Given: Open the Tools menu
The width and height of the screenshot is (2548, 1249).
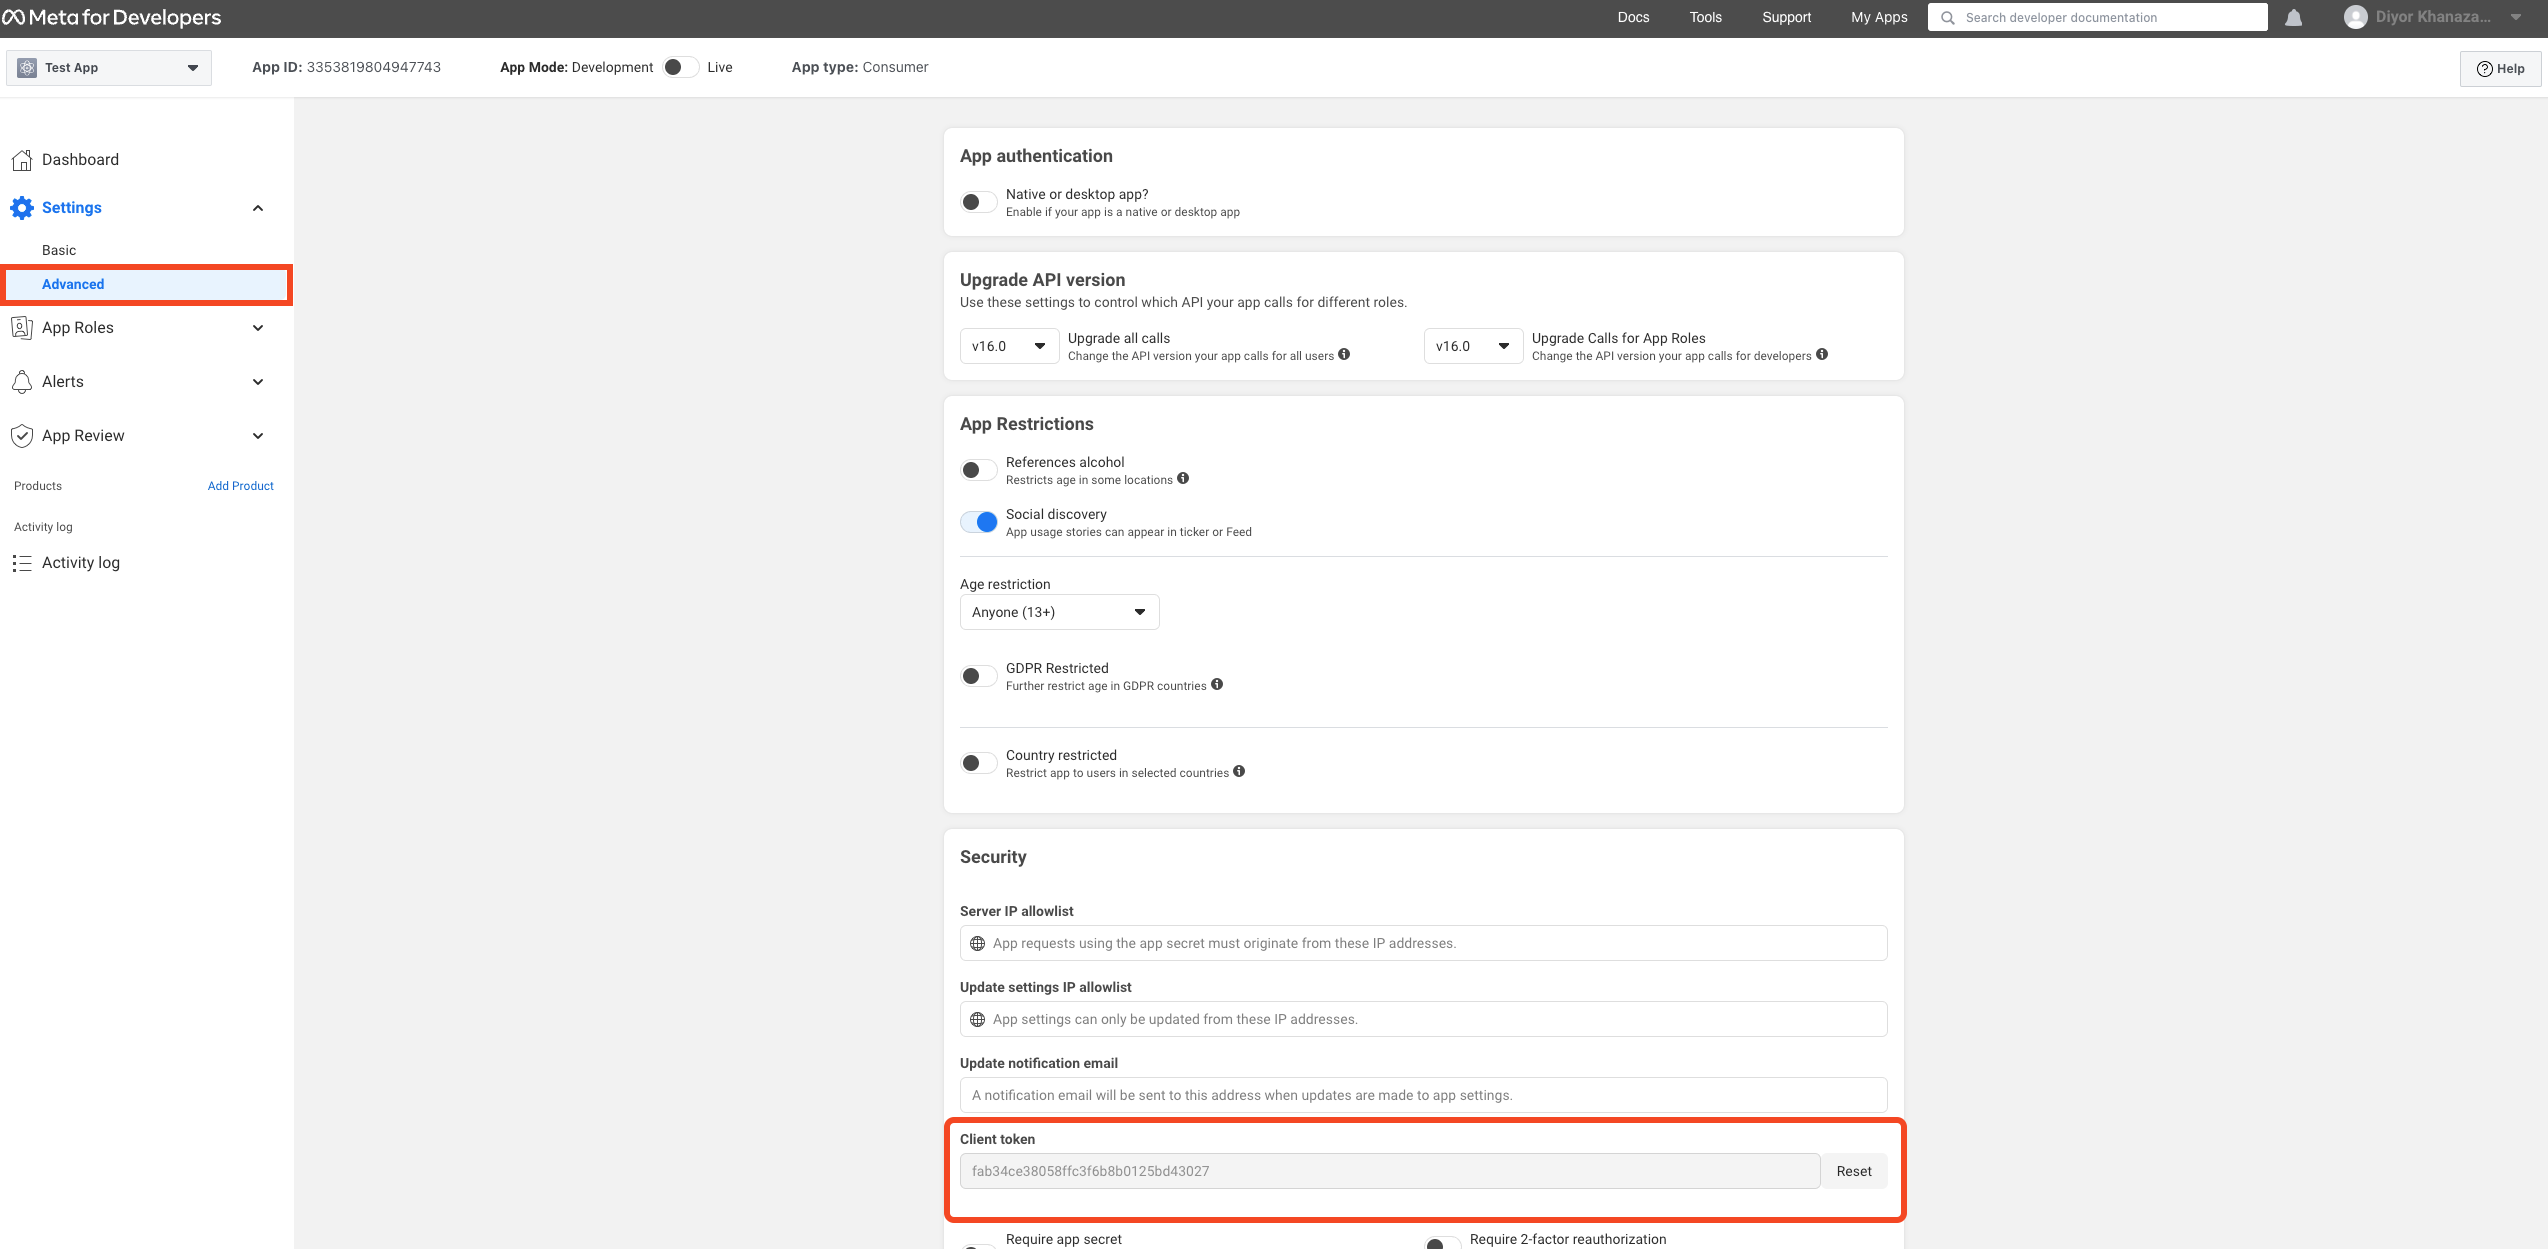Looking at the screenshot, I should coord(1705,18).
